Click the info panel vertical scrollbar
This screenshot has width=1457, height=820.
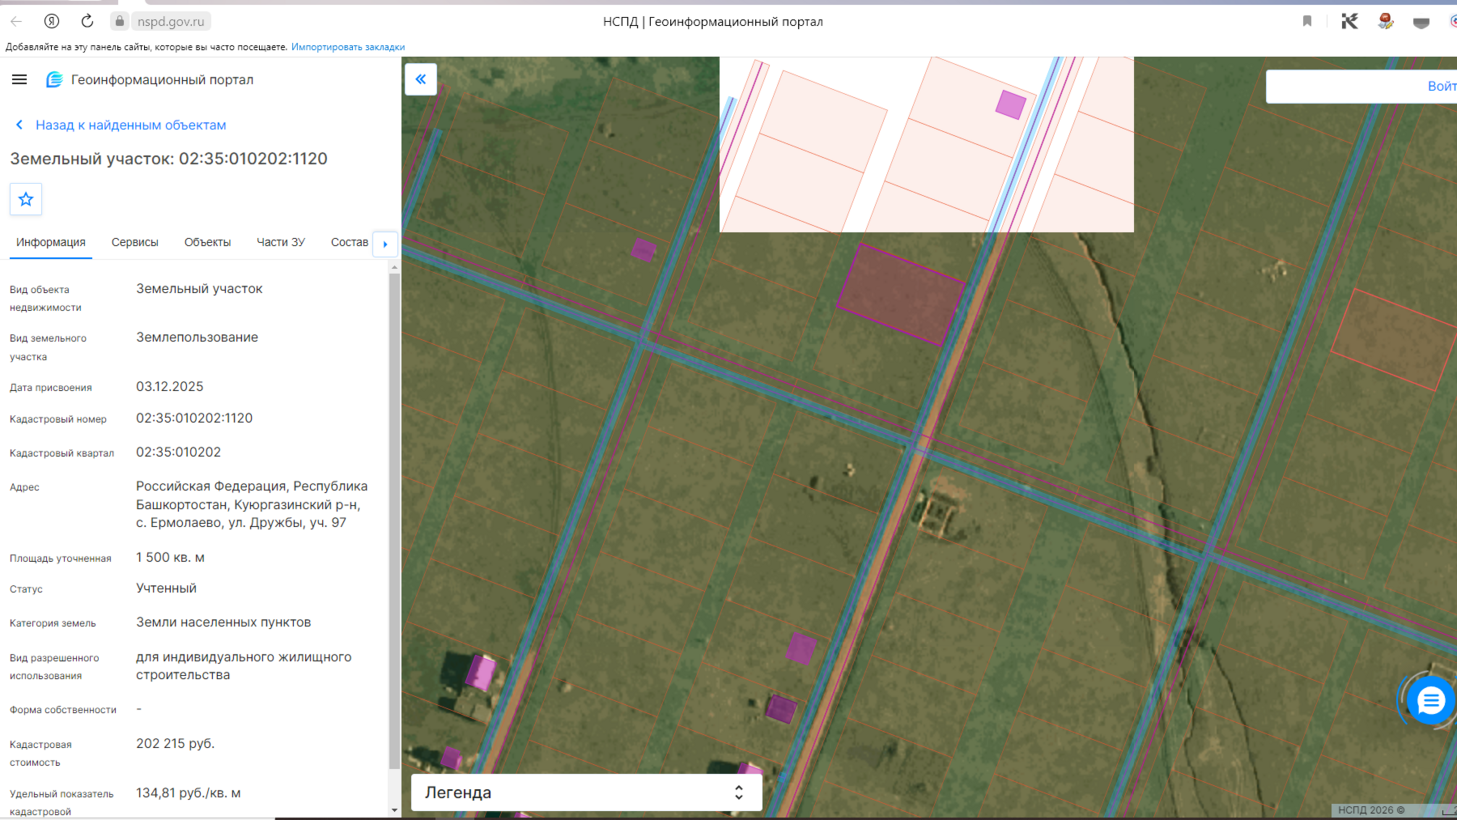click(x=394, y=520)
